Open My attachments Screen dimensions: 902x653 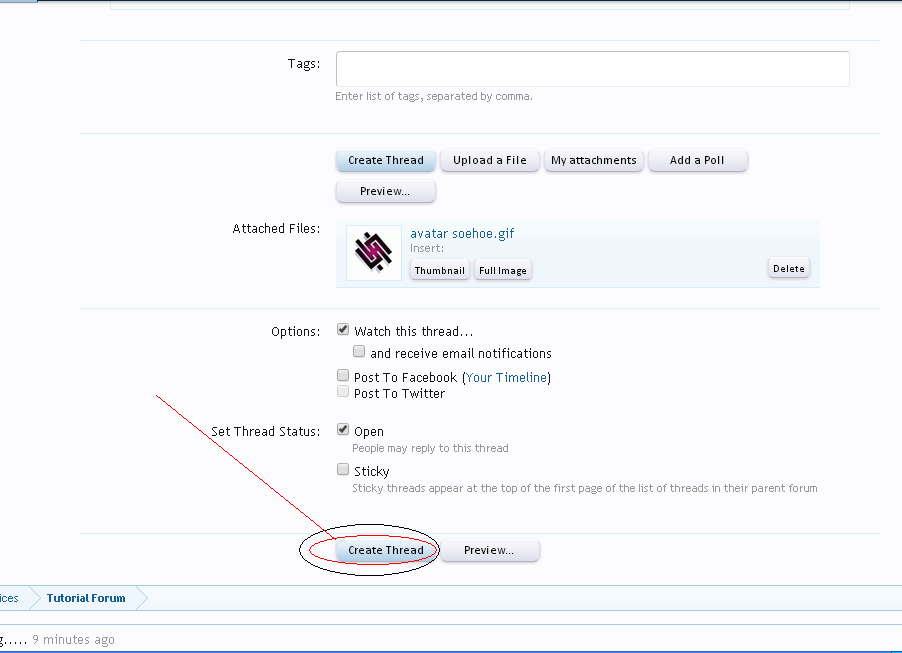click(x=593, y=160)
